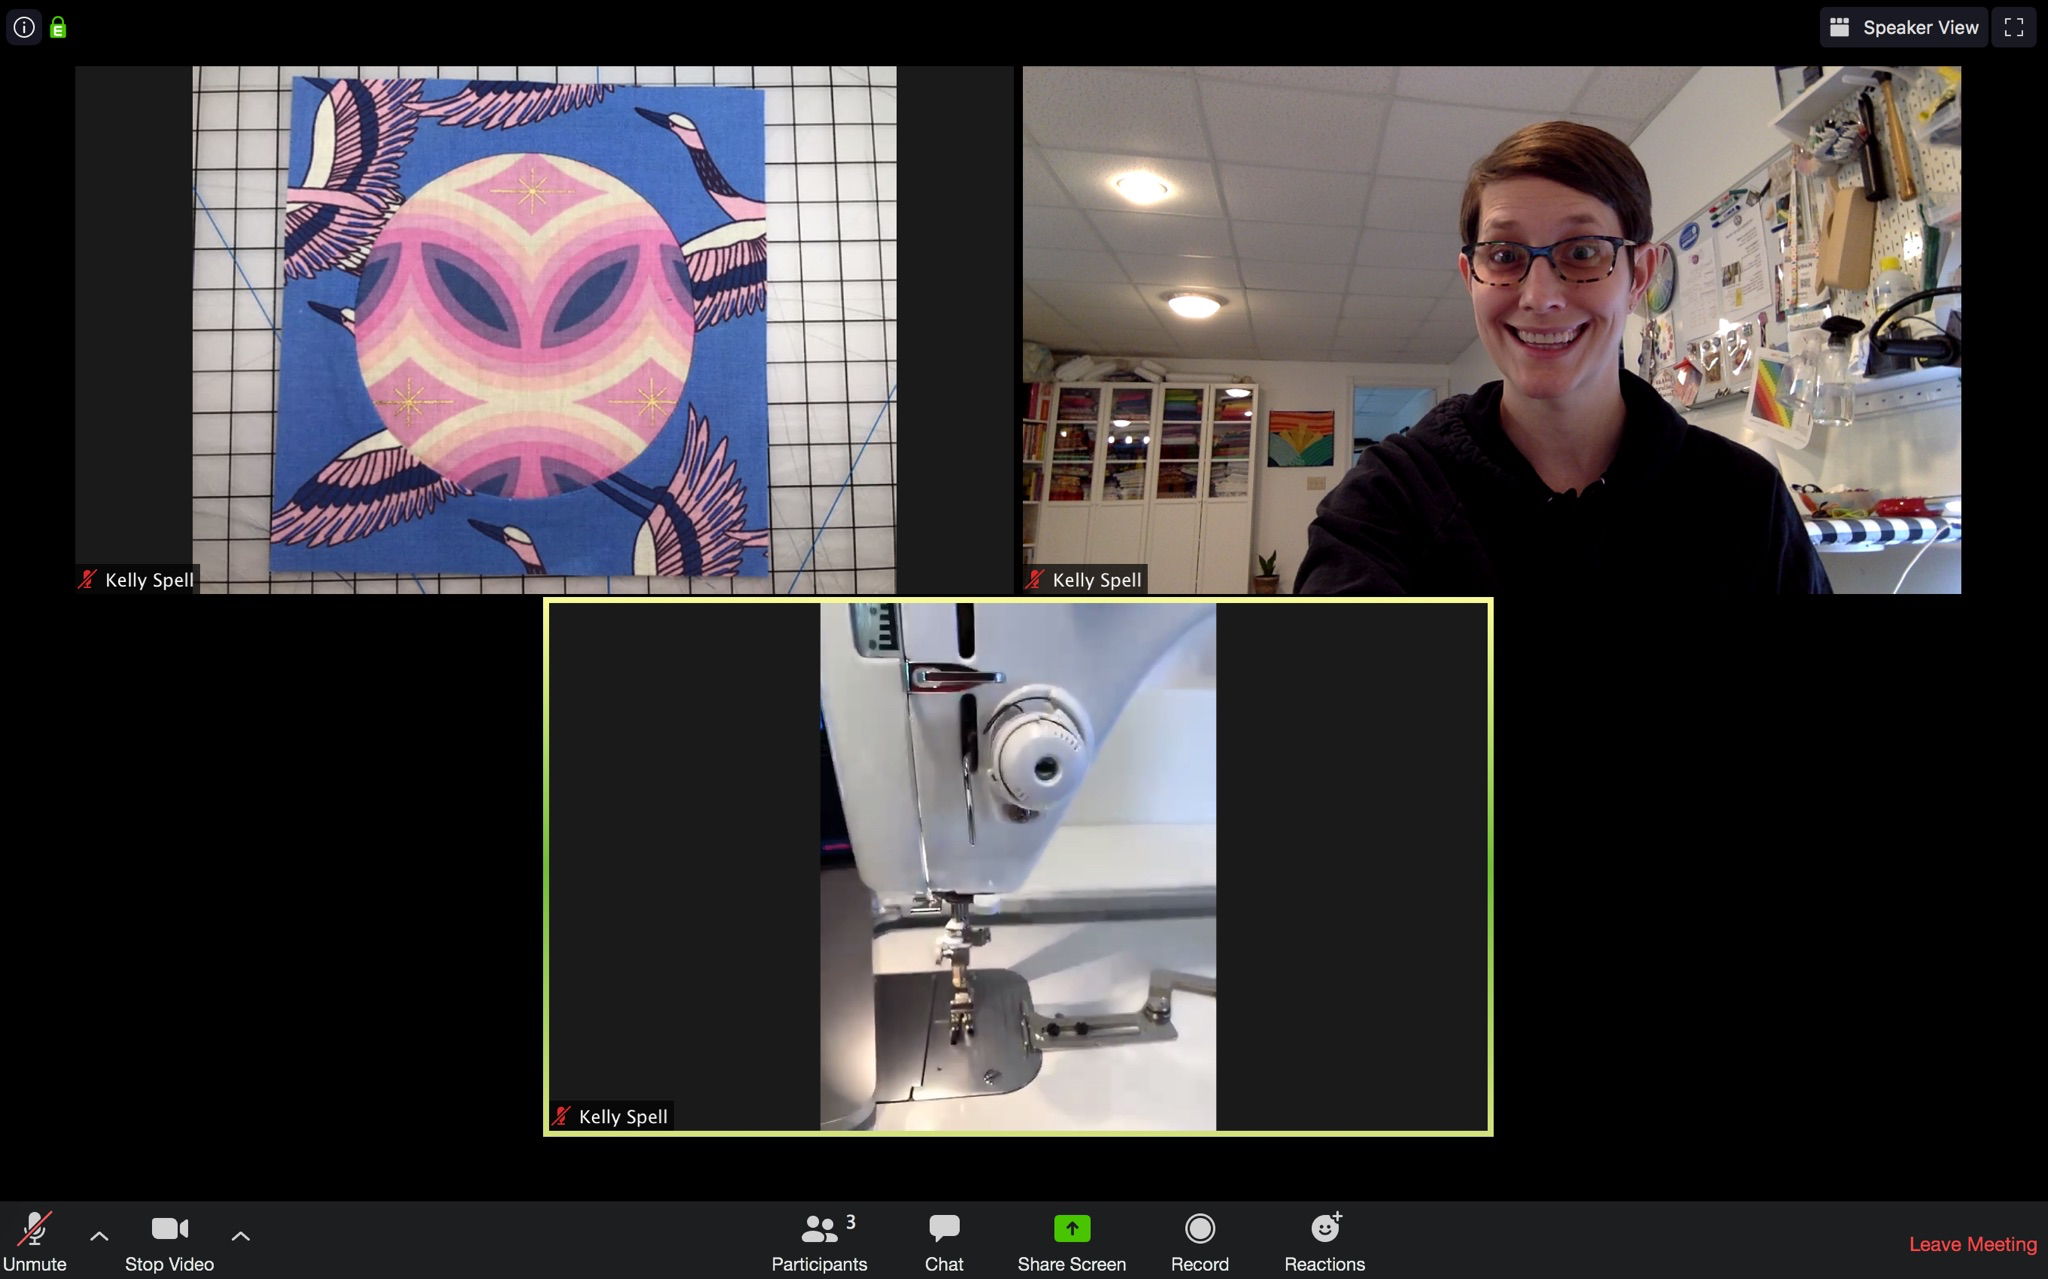Select the sewing machine video tile
Screen dimensions: 2048x1279
1018,866
